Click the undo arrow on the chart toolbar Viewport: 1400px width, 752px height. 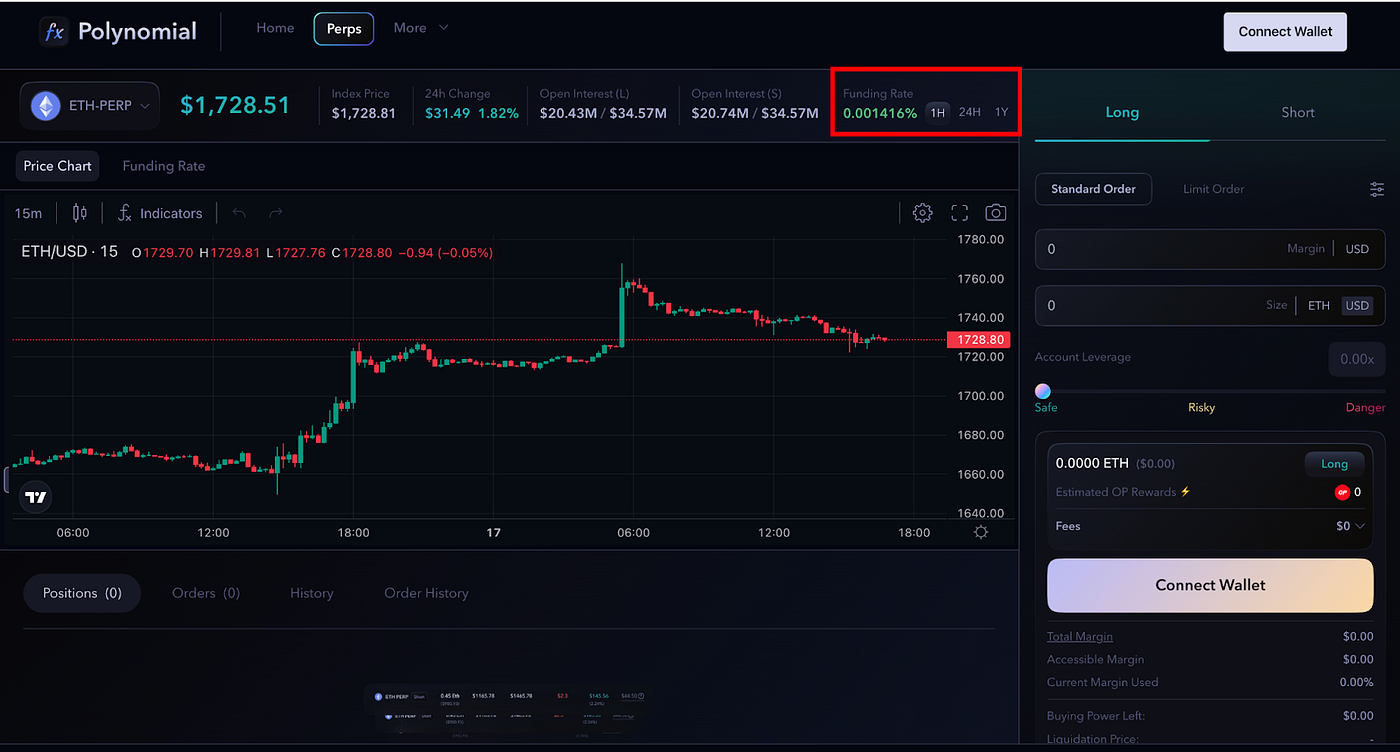[240, 212]
